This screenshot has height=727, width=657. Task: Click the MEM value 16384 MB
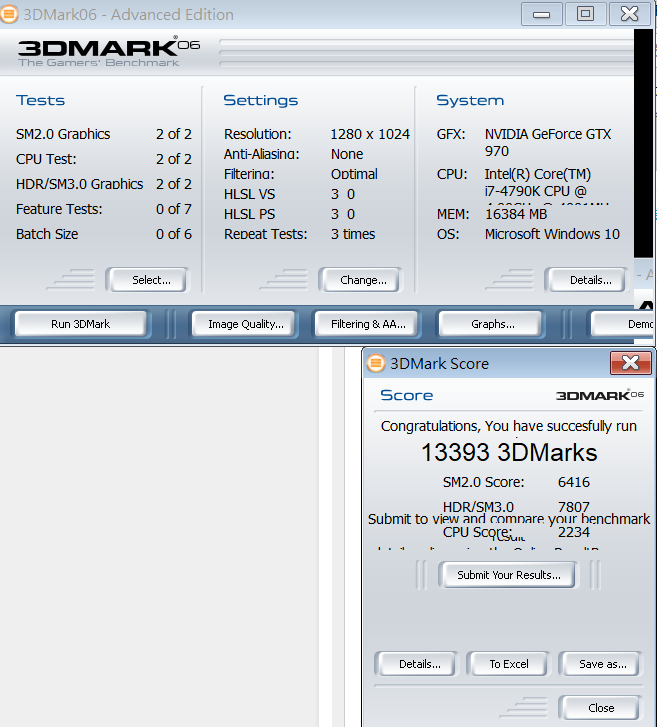[516, 214]
